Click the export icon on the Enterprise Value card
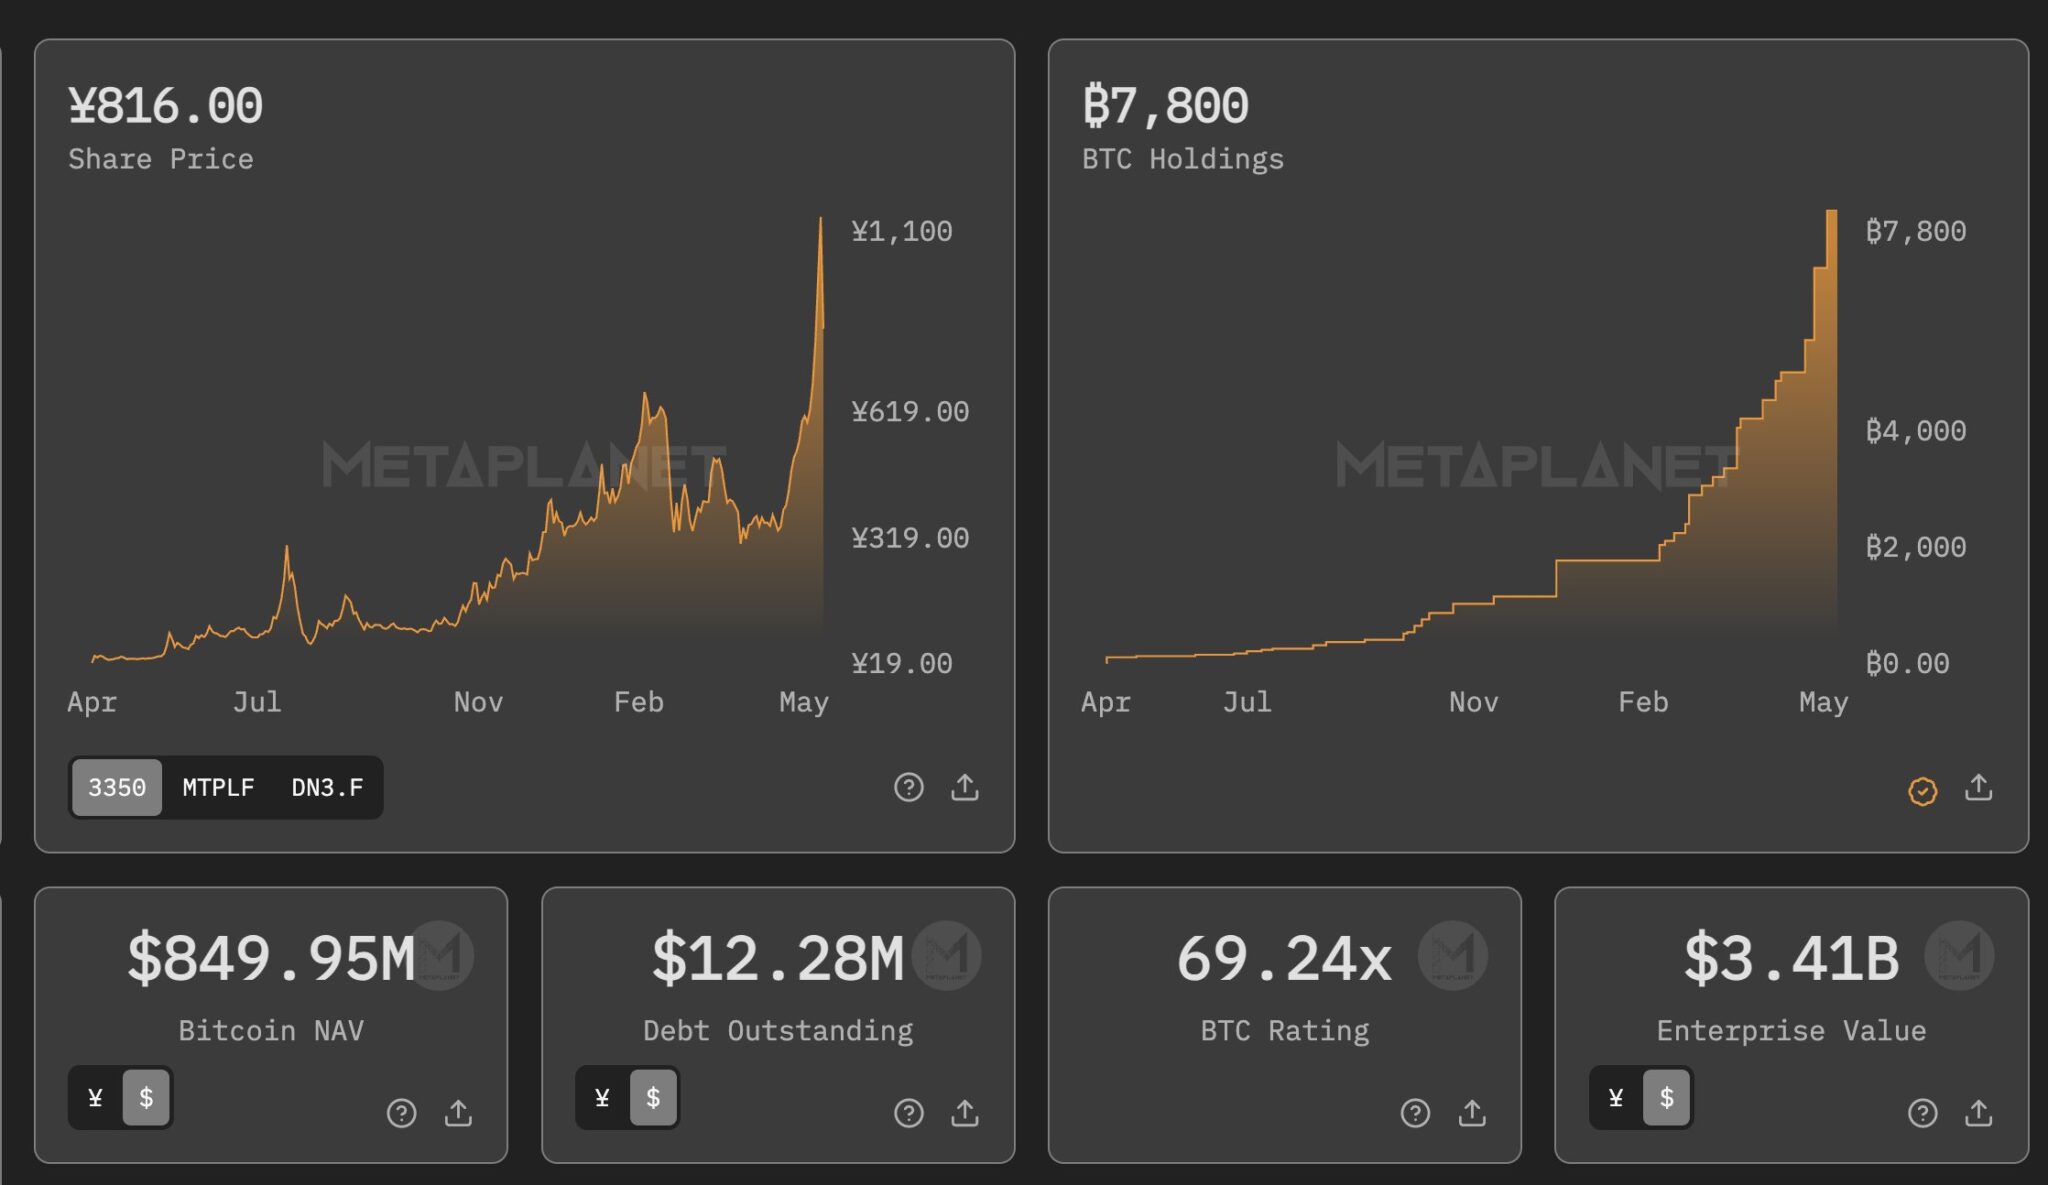Viewport: 2048px width, 1185px height. 1978,1113
